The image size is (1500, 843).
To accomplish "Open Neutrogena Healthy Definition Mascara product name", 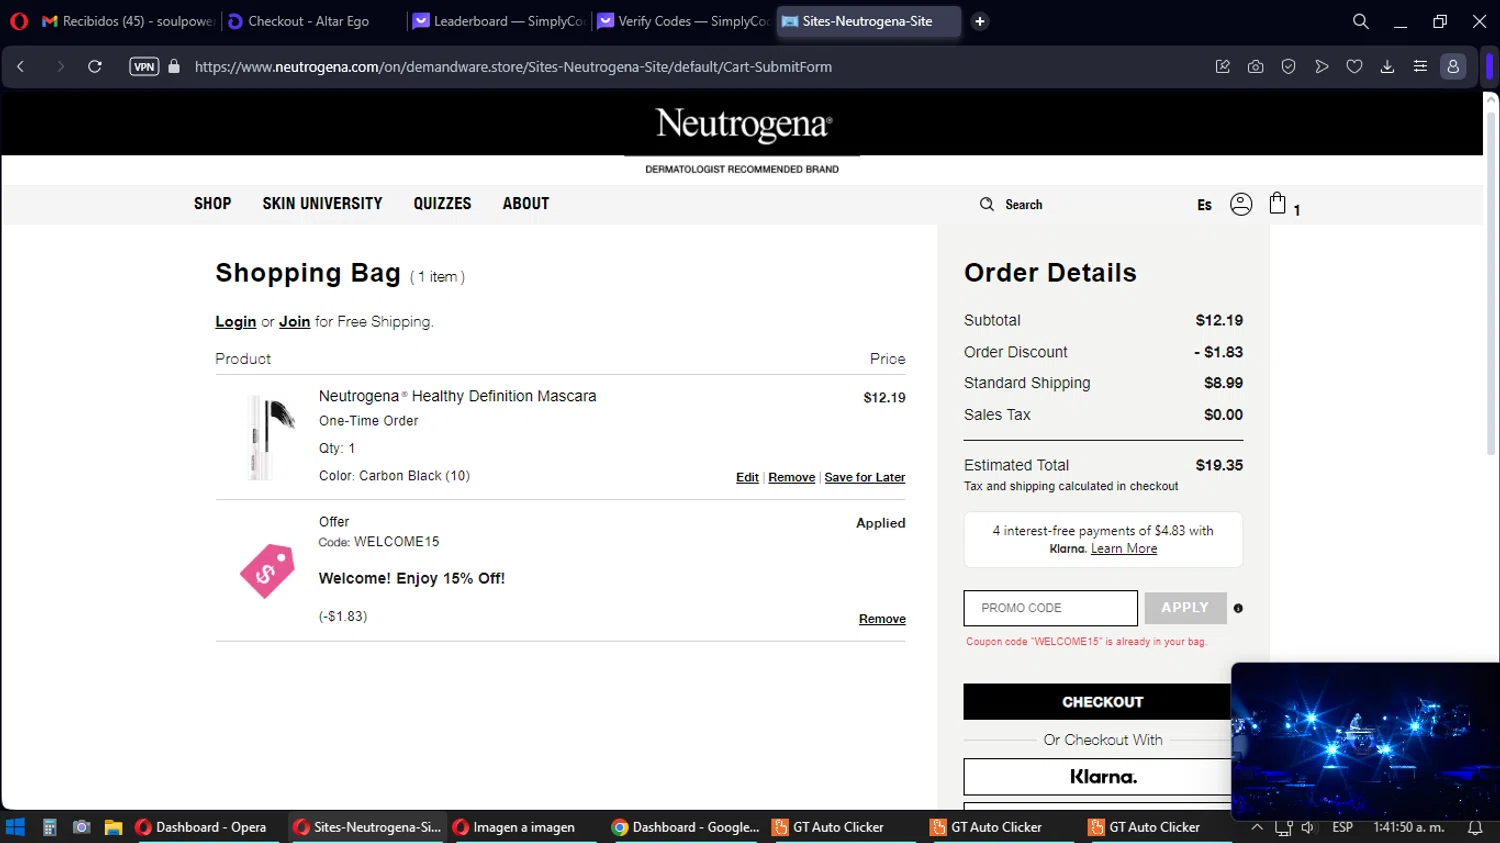I will pos(457,396).
